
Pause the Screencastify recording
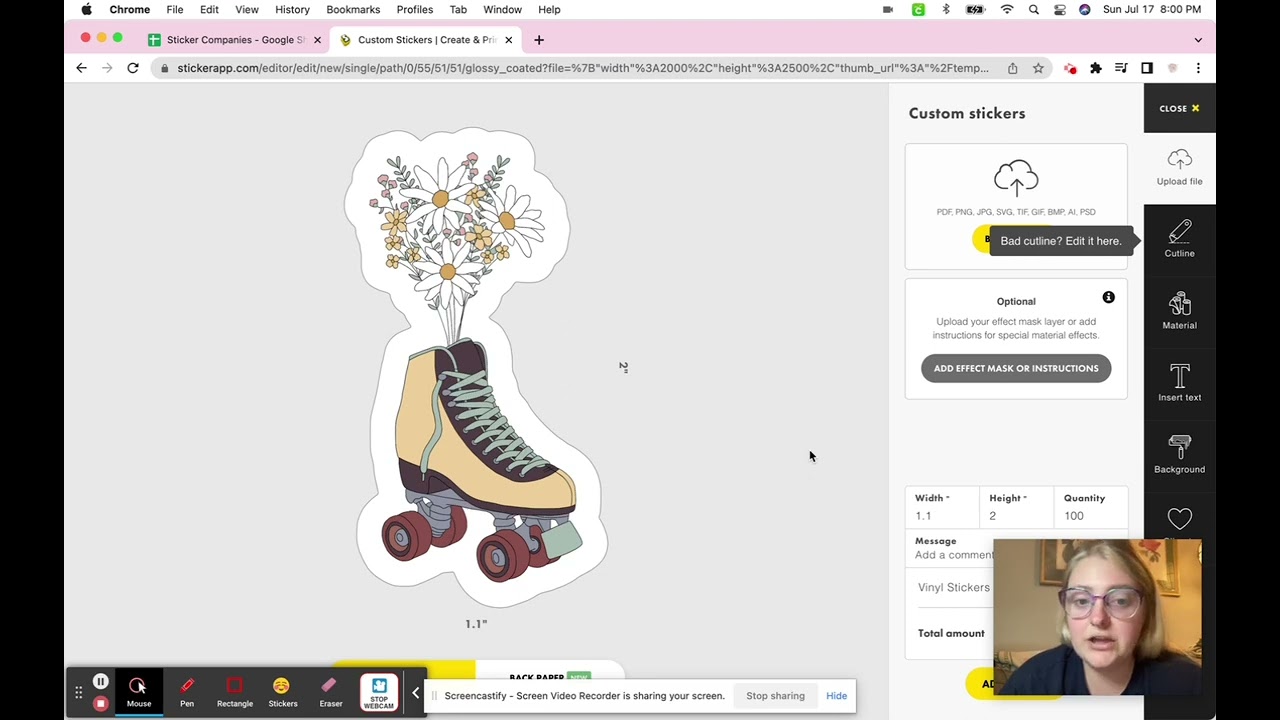click(x=100, y=682)
